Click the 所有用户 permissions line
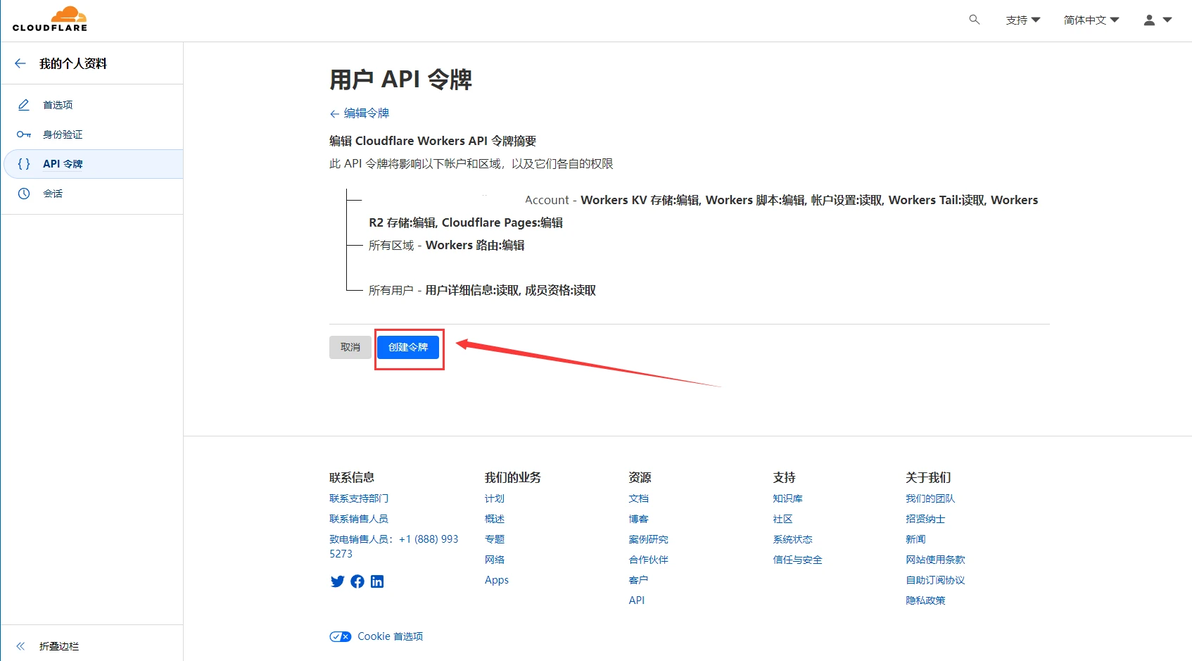 482,290
